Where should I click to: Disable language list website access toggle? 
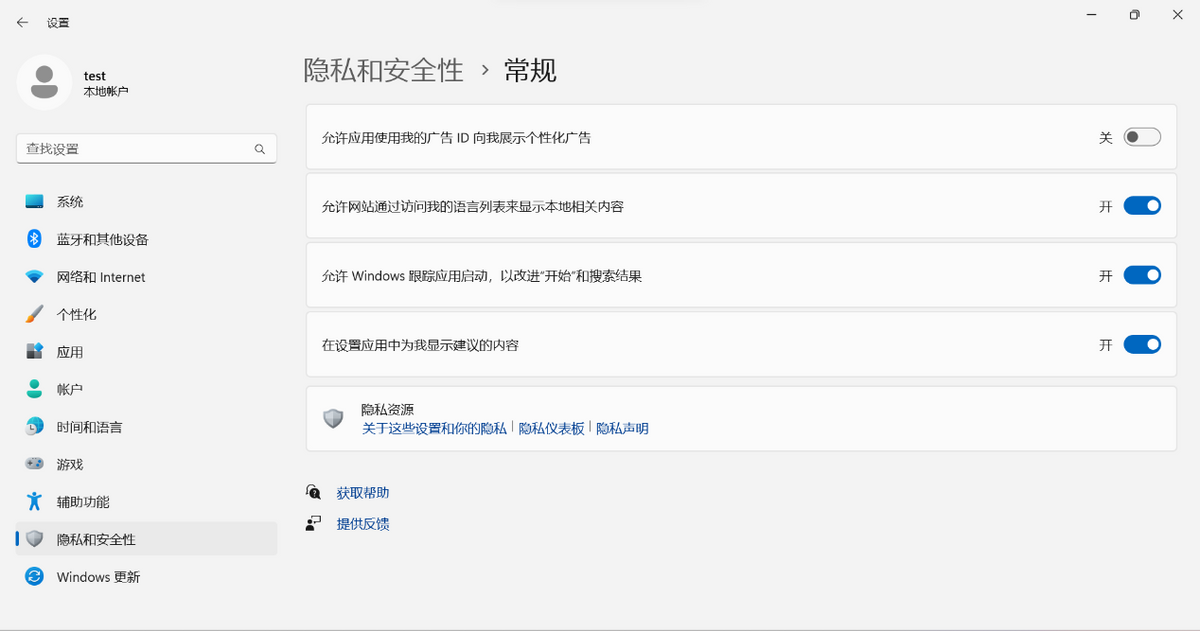1142,206
